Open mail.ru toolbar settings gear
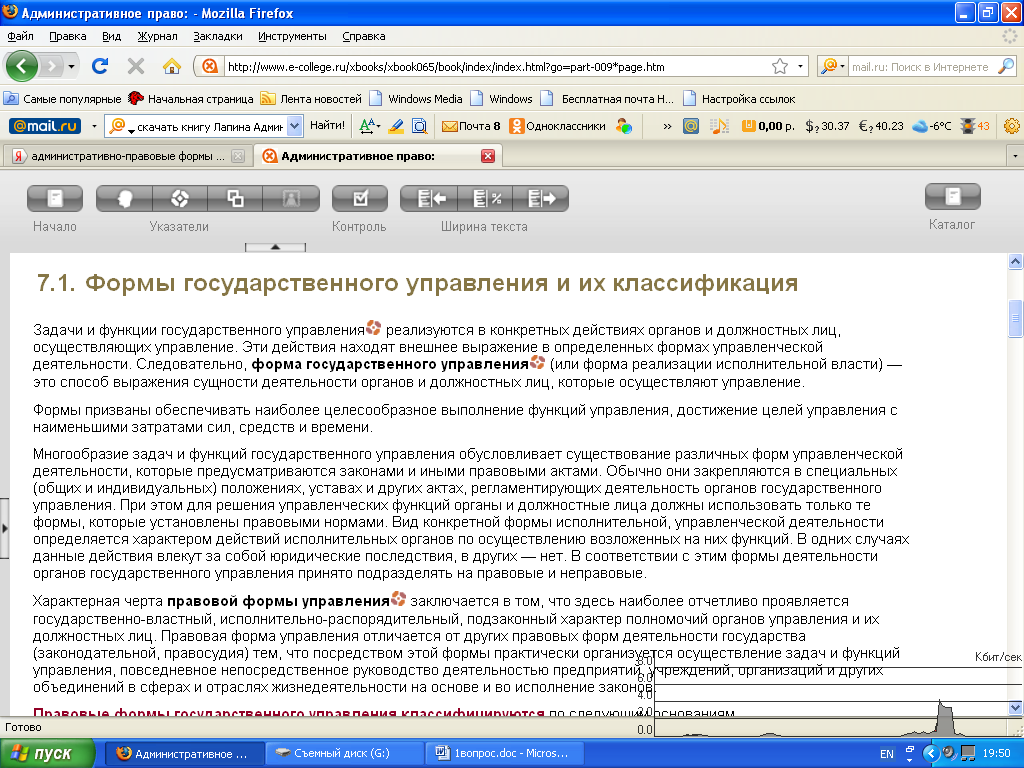The height and width of the screenshot is (768, 1024). click(1012, 126)
